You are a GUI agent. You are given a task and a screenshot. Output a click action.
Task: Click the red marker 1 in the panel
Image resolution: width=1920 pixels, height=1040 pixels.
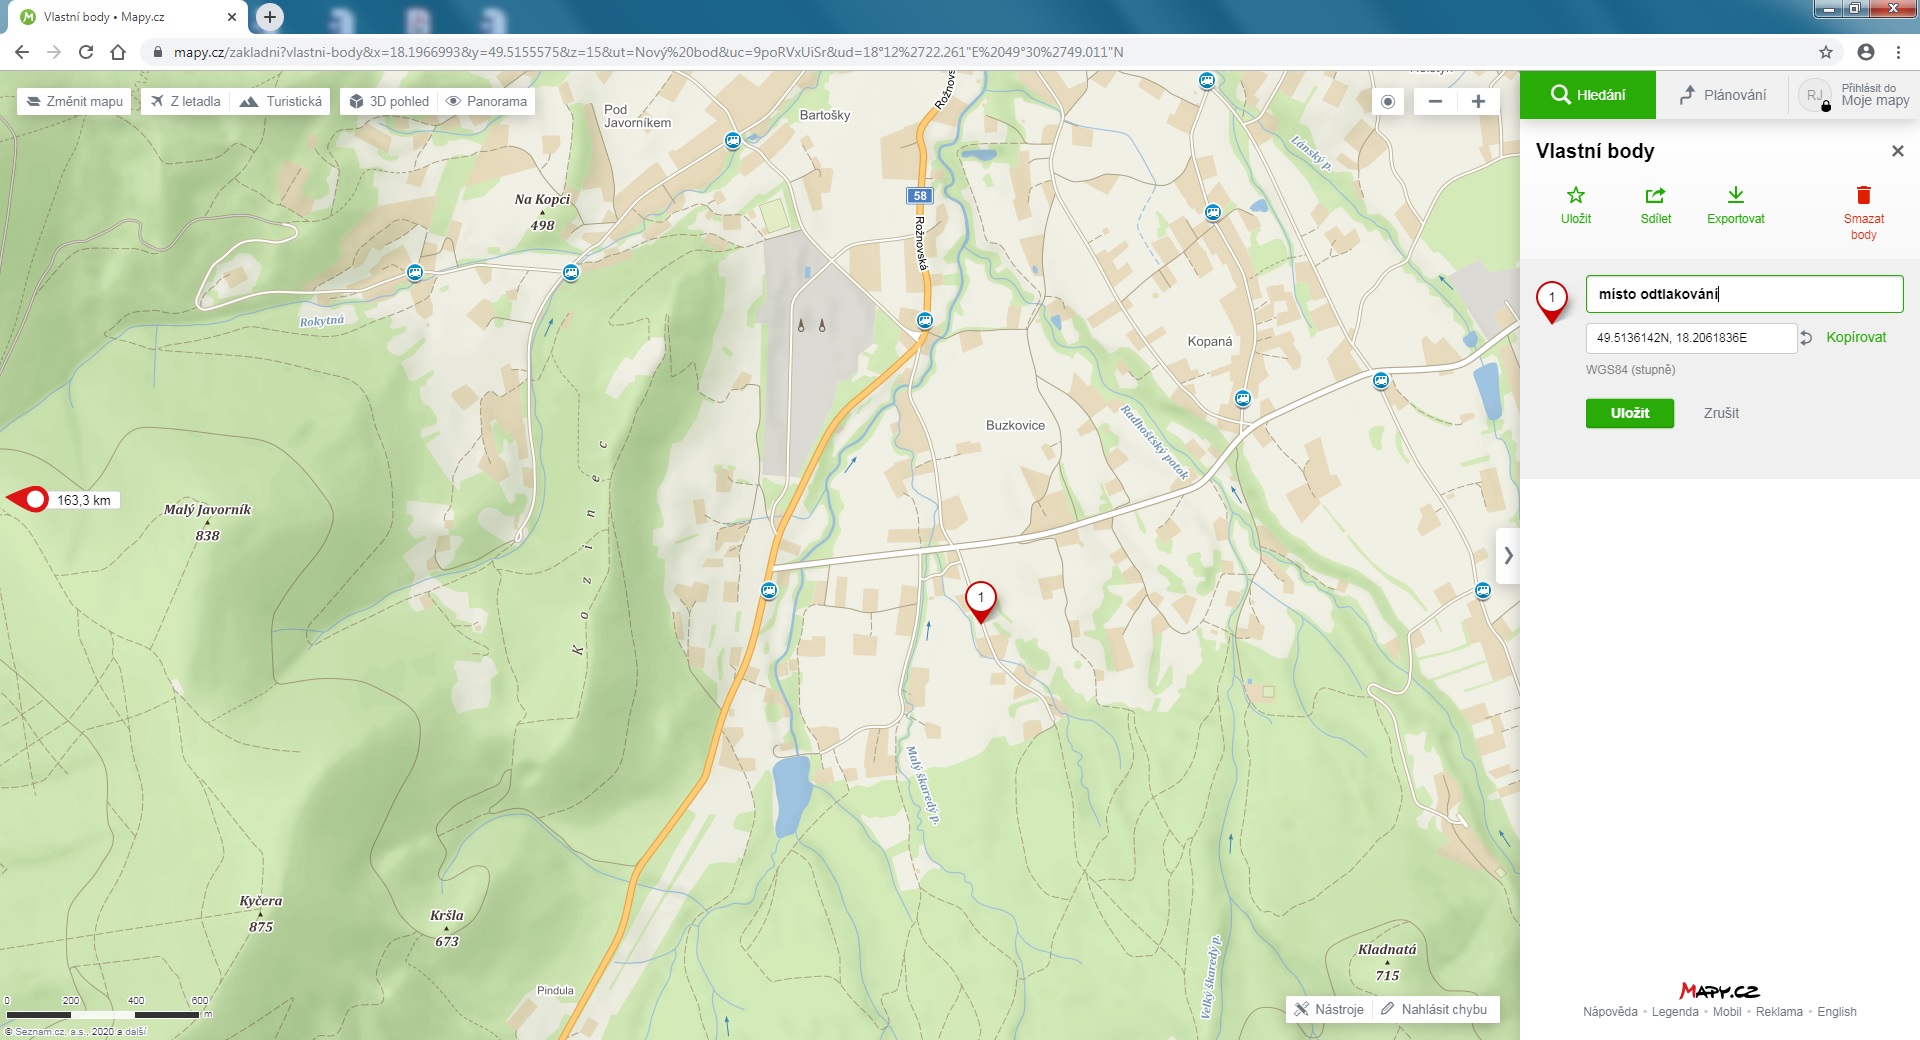pyautogui.click(x=1552, y=301)
